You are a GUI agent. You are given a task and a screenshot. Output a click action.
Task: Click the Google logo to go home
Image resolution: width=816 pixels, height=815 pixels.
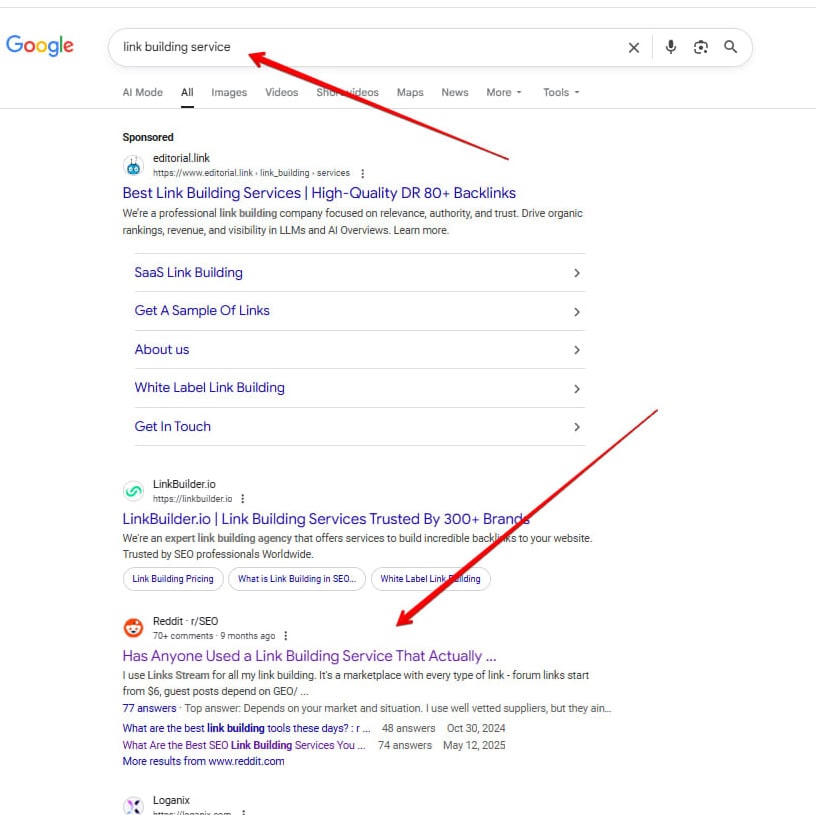coord(40,45)
